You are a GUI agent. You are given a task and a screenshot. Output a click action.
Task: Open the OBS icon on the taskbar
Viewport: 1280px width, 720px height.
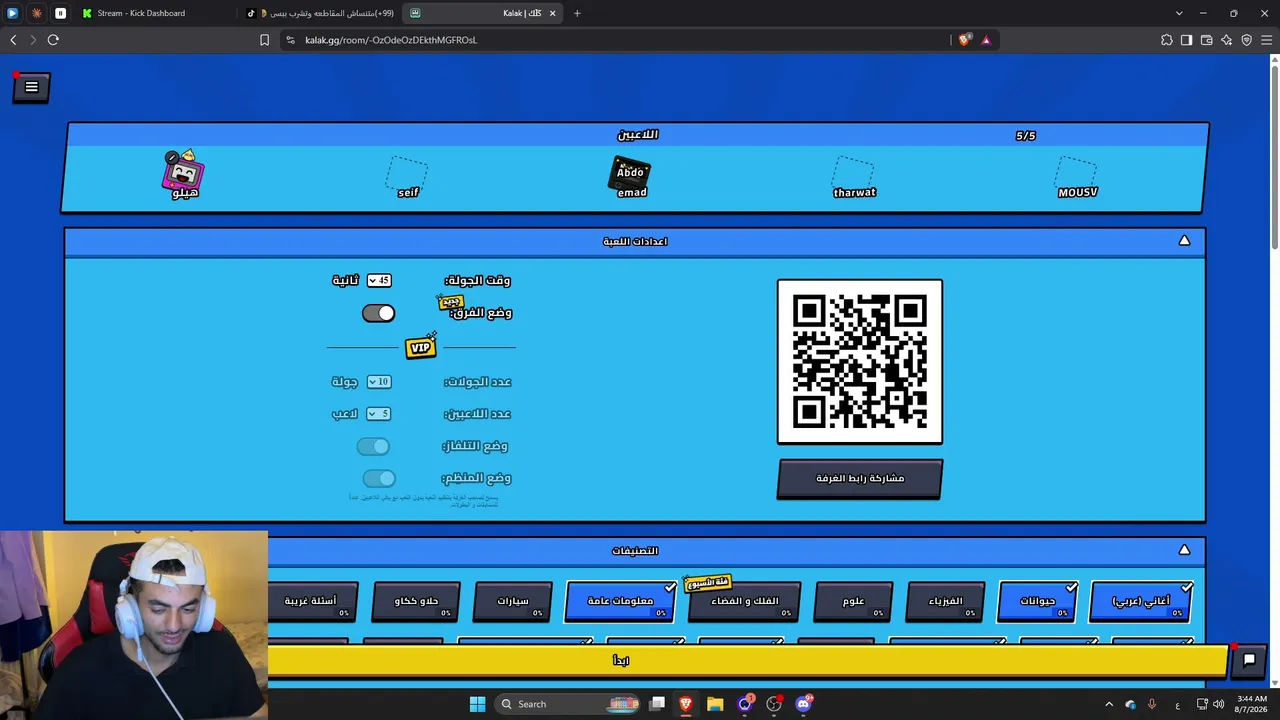pos(774,704)
